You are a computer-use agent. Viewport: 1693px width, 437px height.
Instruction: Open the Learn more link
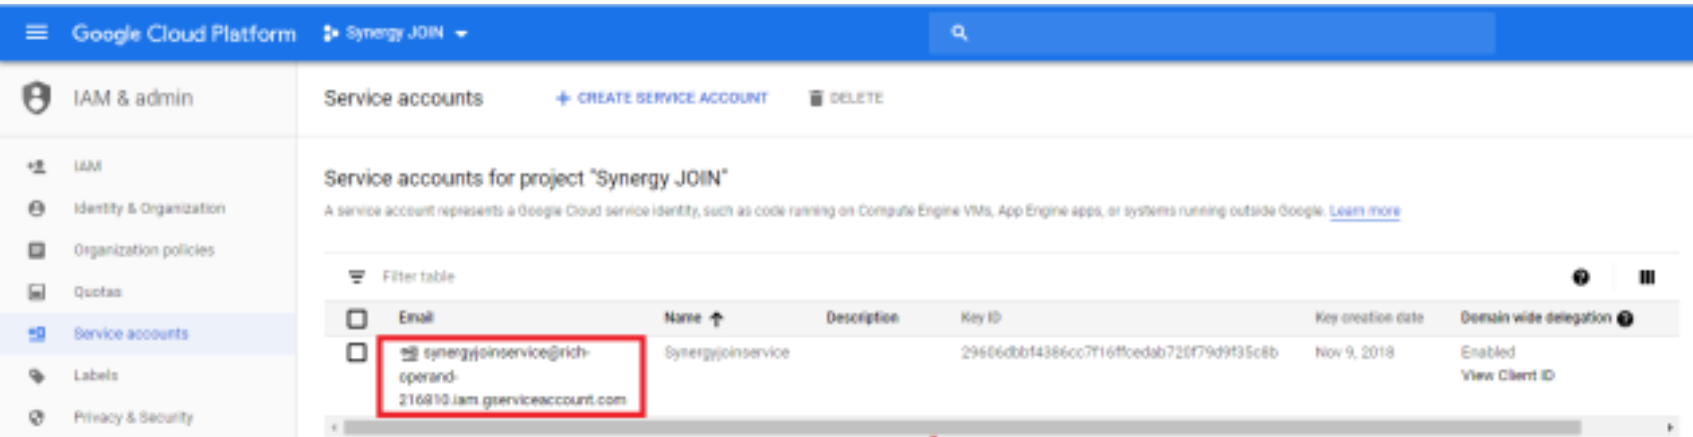point(1364,211)
